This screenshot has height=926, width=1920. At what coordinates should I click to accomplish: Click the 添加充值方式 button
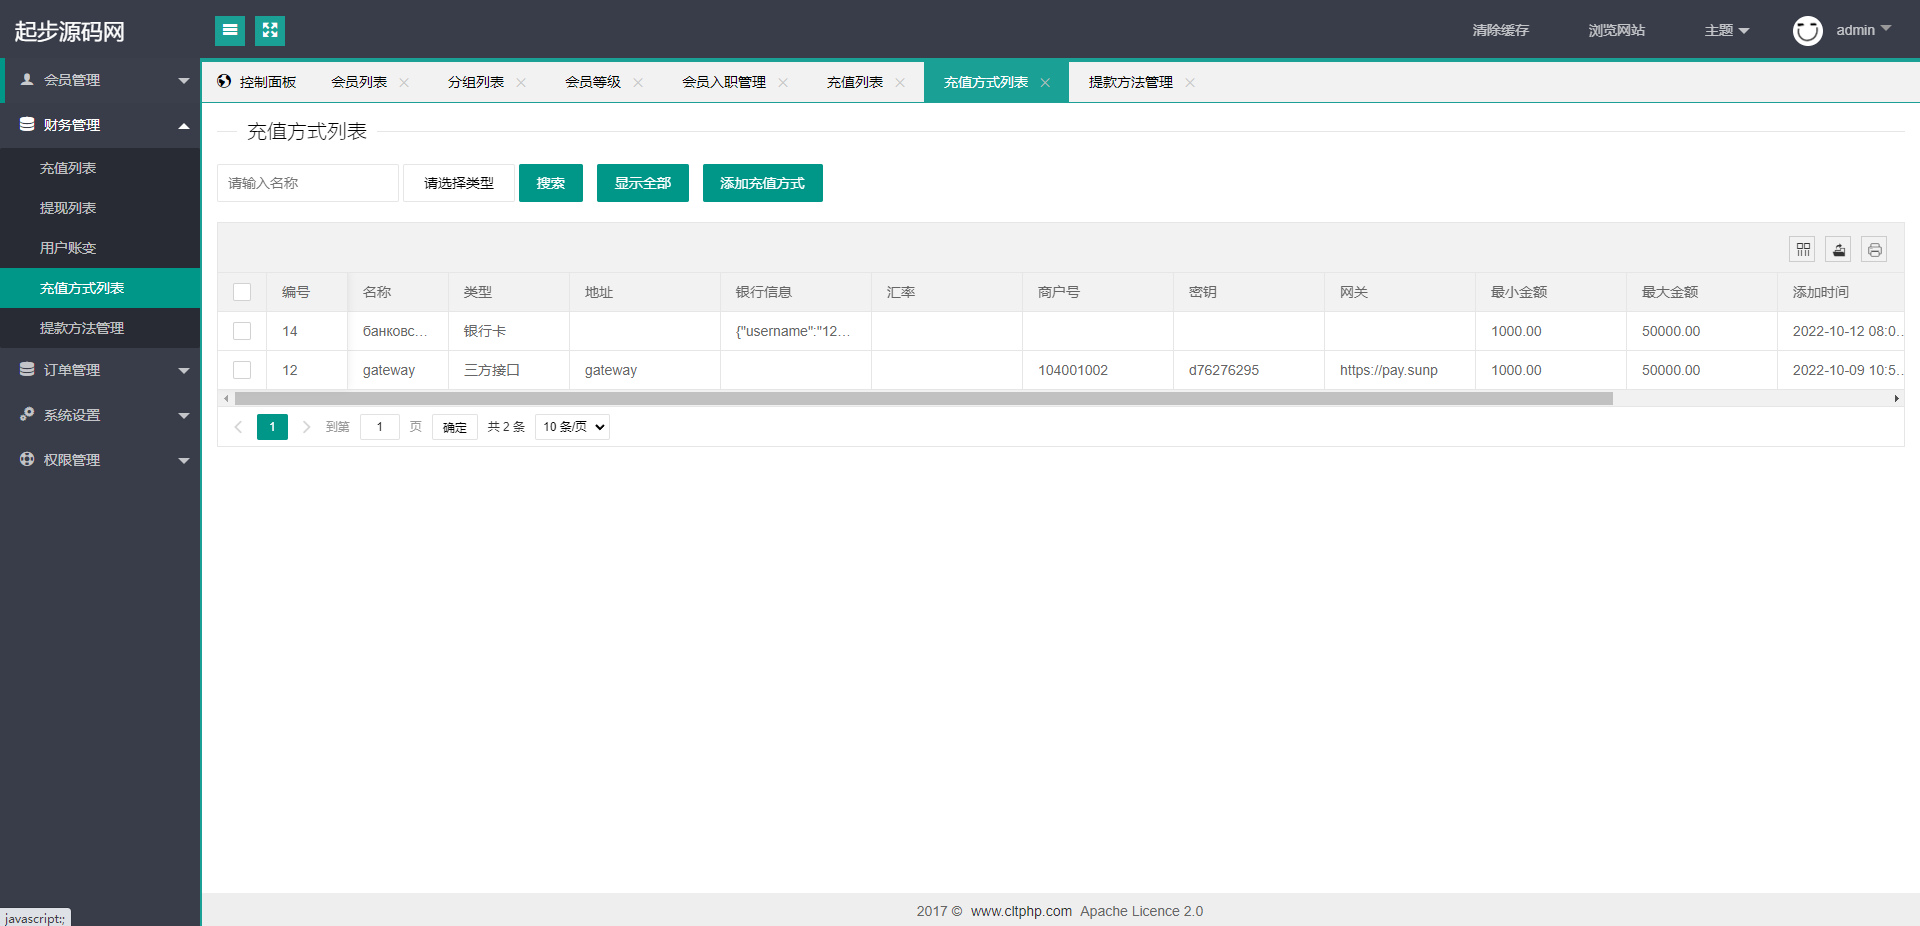coord(762,183)
